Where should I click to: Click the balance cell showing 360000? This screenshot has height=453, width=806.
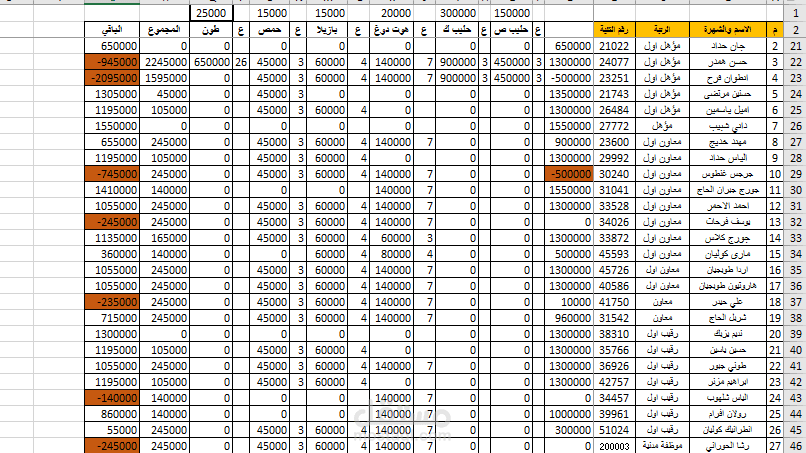pyautogui.click(x=112, y=254)
